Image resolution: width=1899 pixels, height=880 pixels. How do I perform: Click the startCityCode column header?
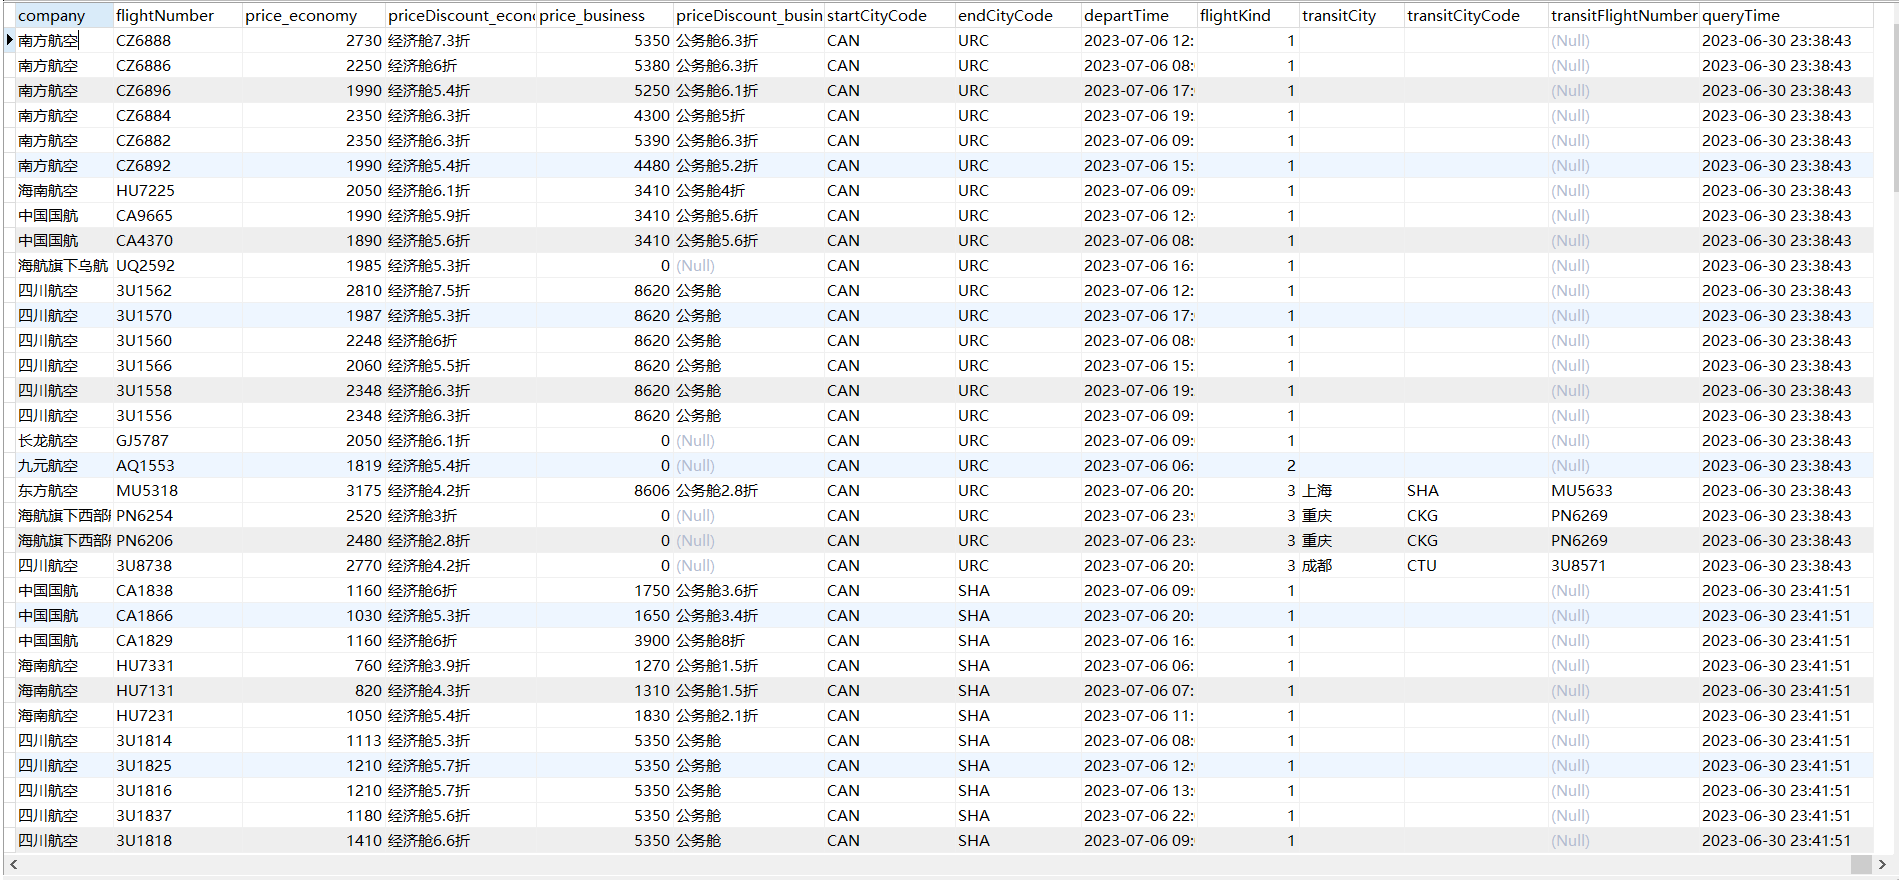pyautogui.click(x=889, y=15)
